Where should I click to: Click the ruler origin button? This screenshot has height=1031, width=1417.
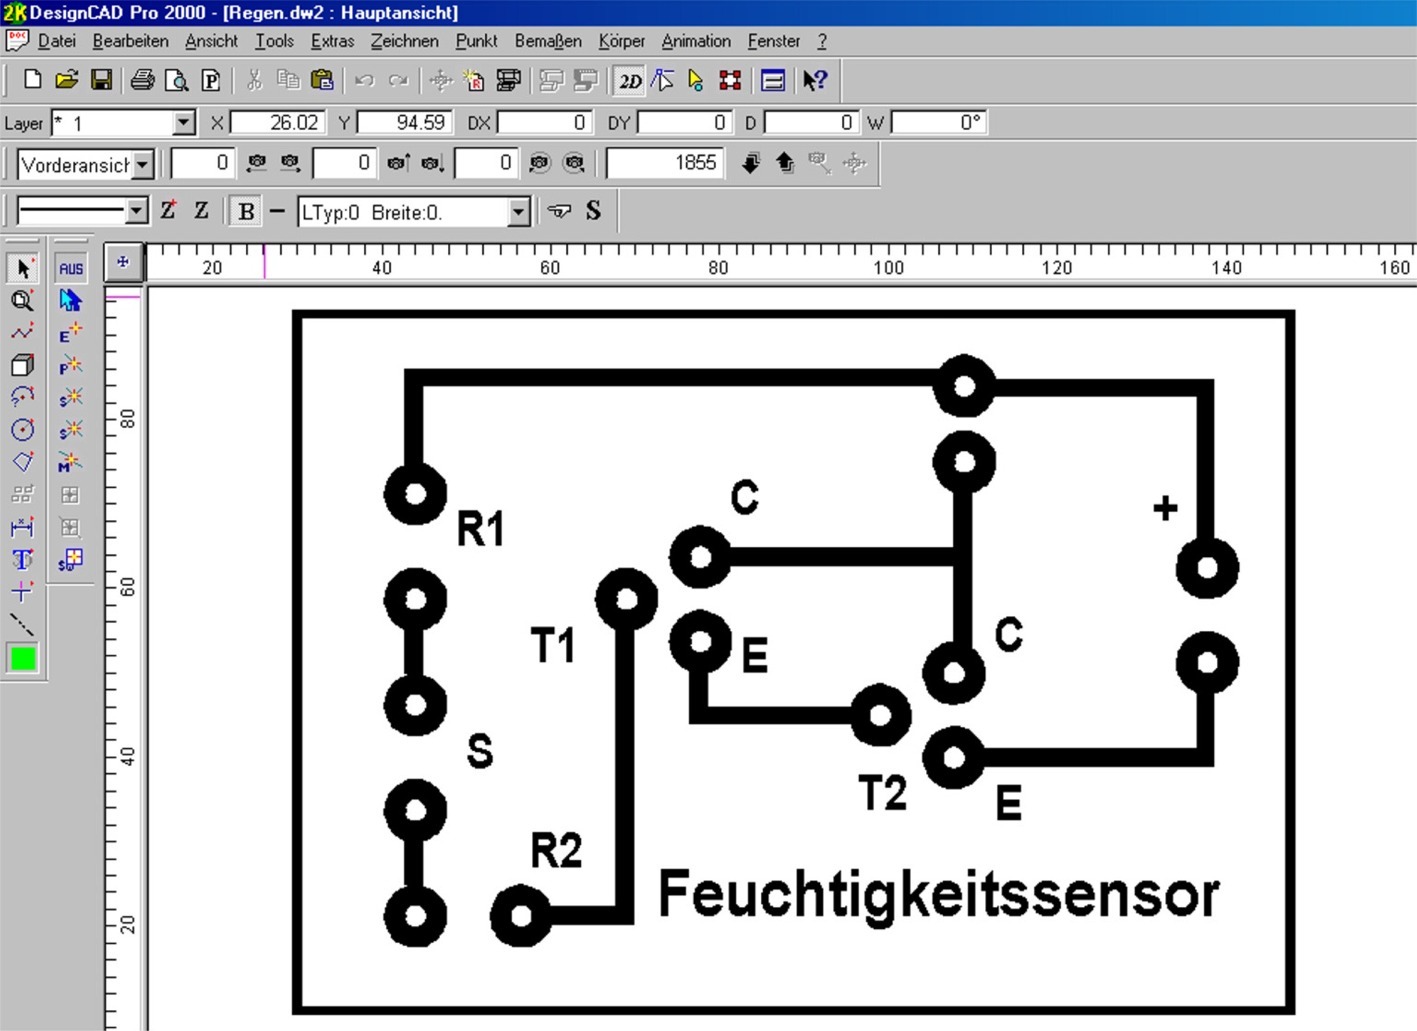tap(123, 262)
